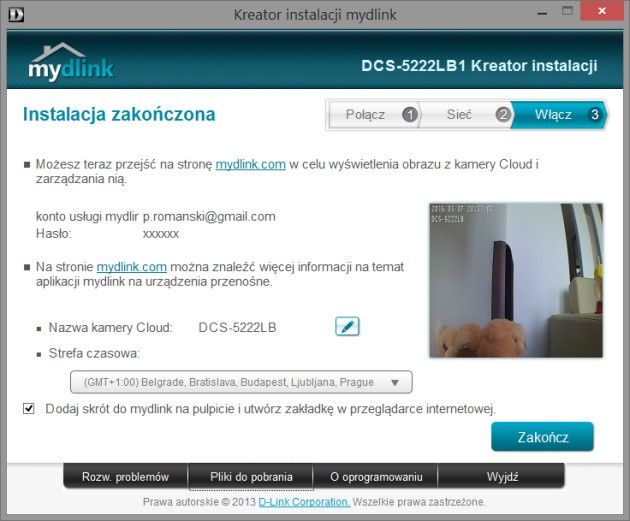
Task: Click the Strefa czasowa label
Action: pos(94,353)
